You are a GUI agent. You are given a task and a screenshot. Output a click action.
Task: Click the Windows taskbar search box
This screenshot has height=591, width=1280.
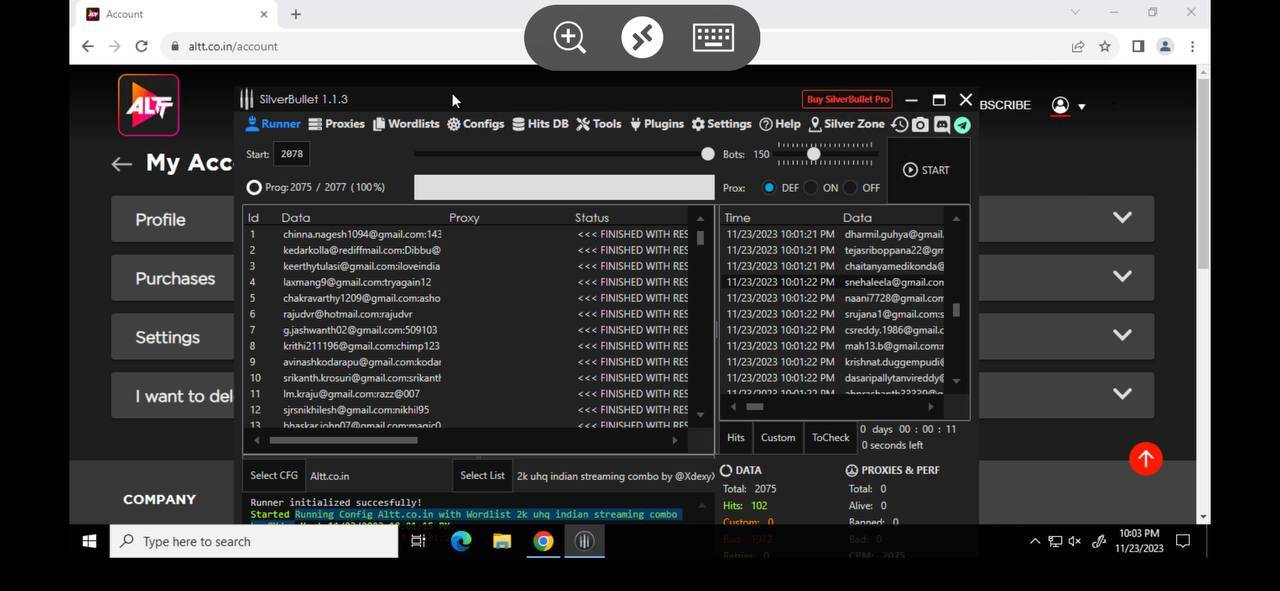pyautogui.click(x=255, y=541)
